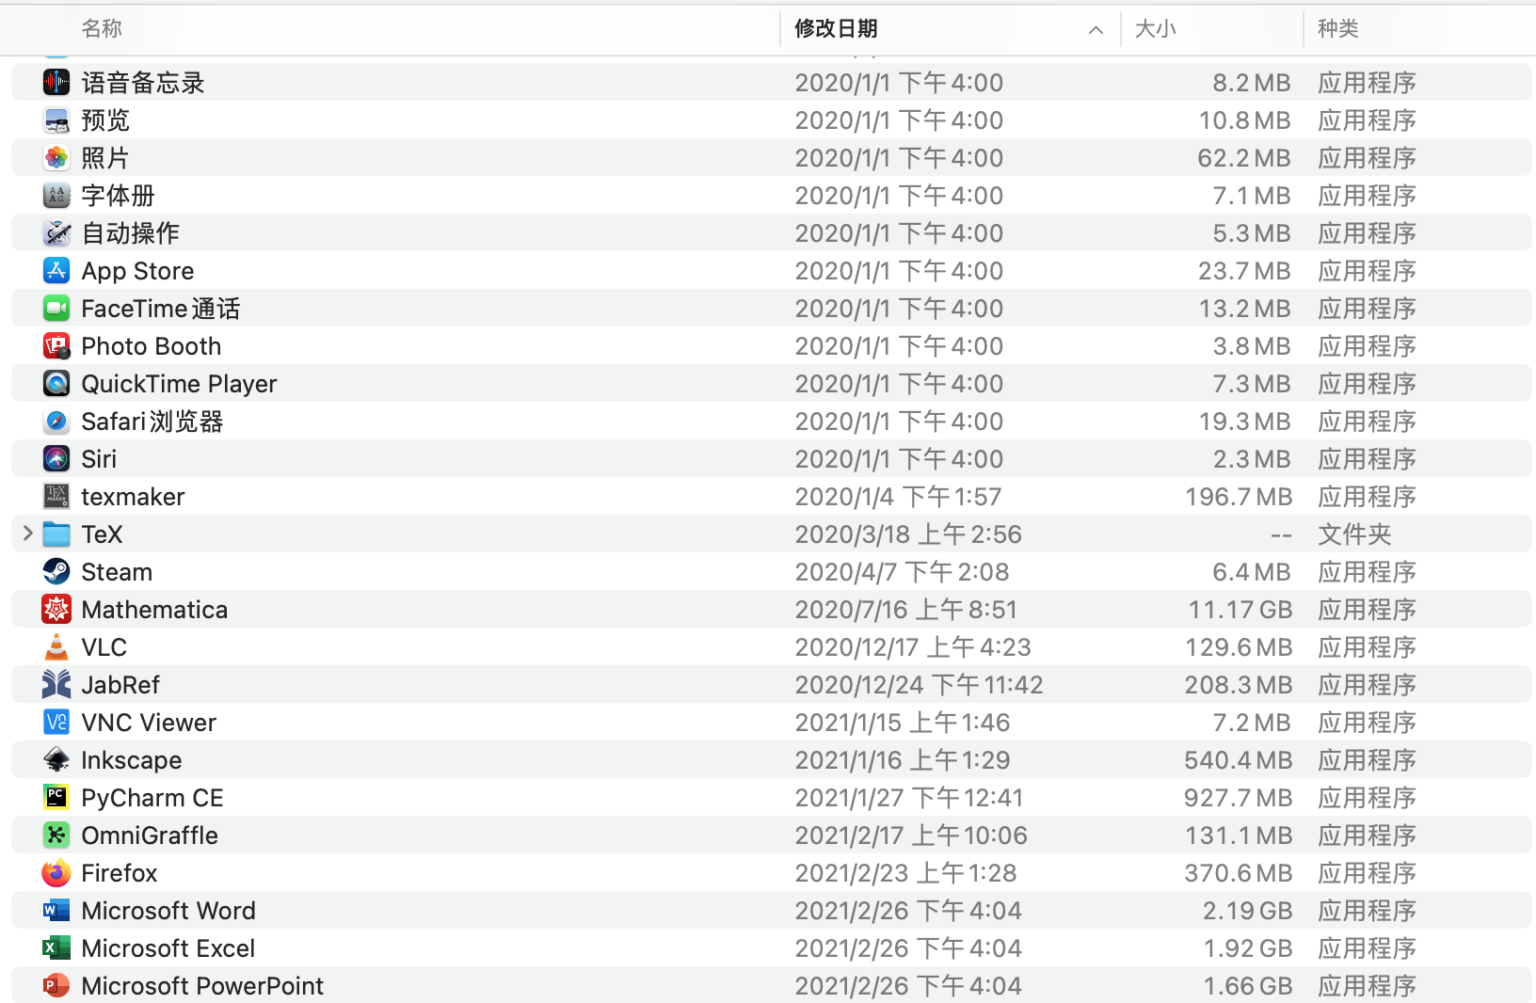Image resolution: width=1536 pixels, height=1003 pixels.
Task: Sort by the 大小 column header
Action: [x=1155, y=29]
